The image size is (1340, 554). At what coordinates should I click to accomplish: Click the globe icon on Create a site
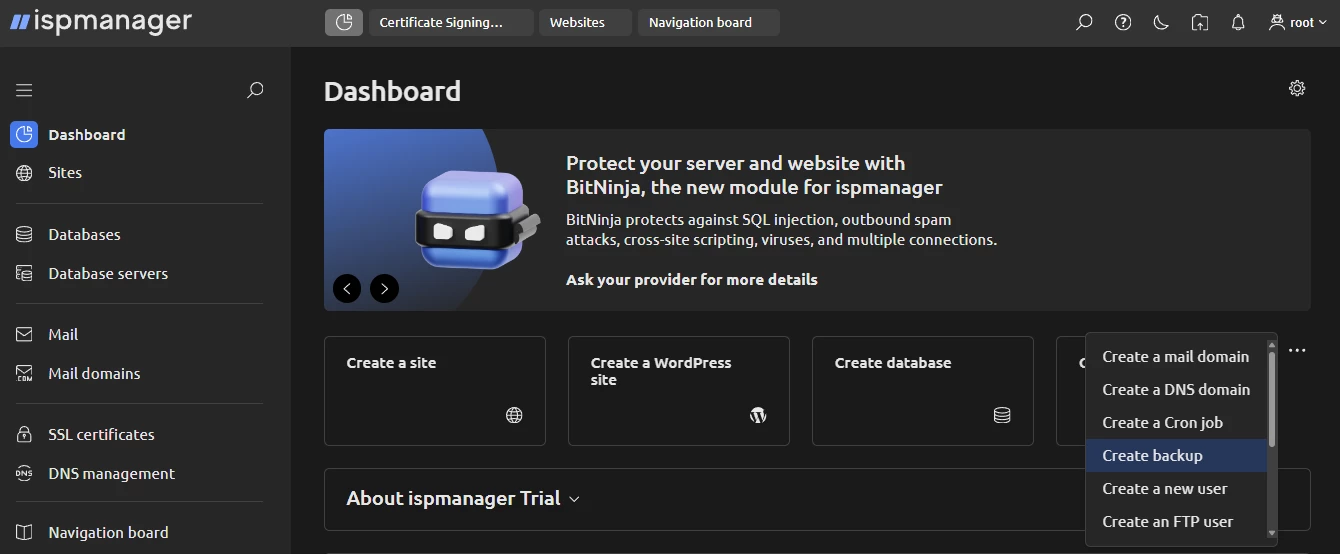click(514, 415)
